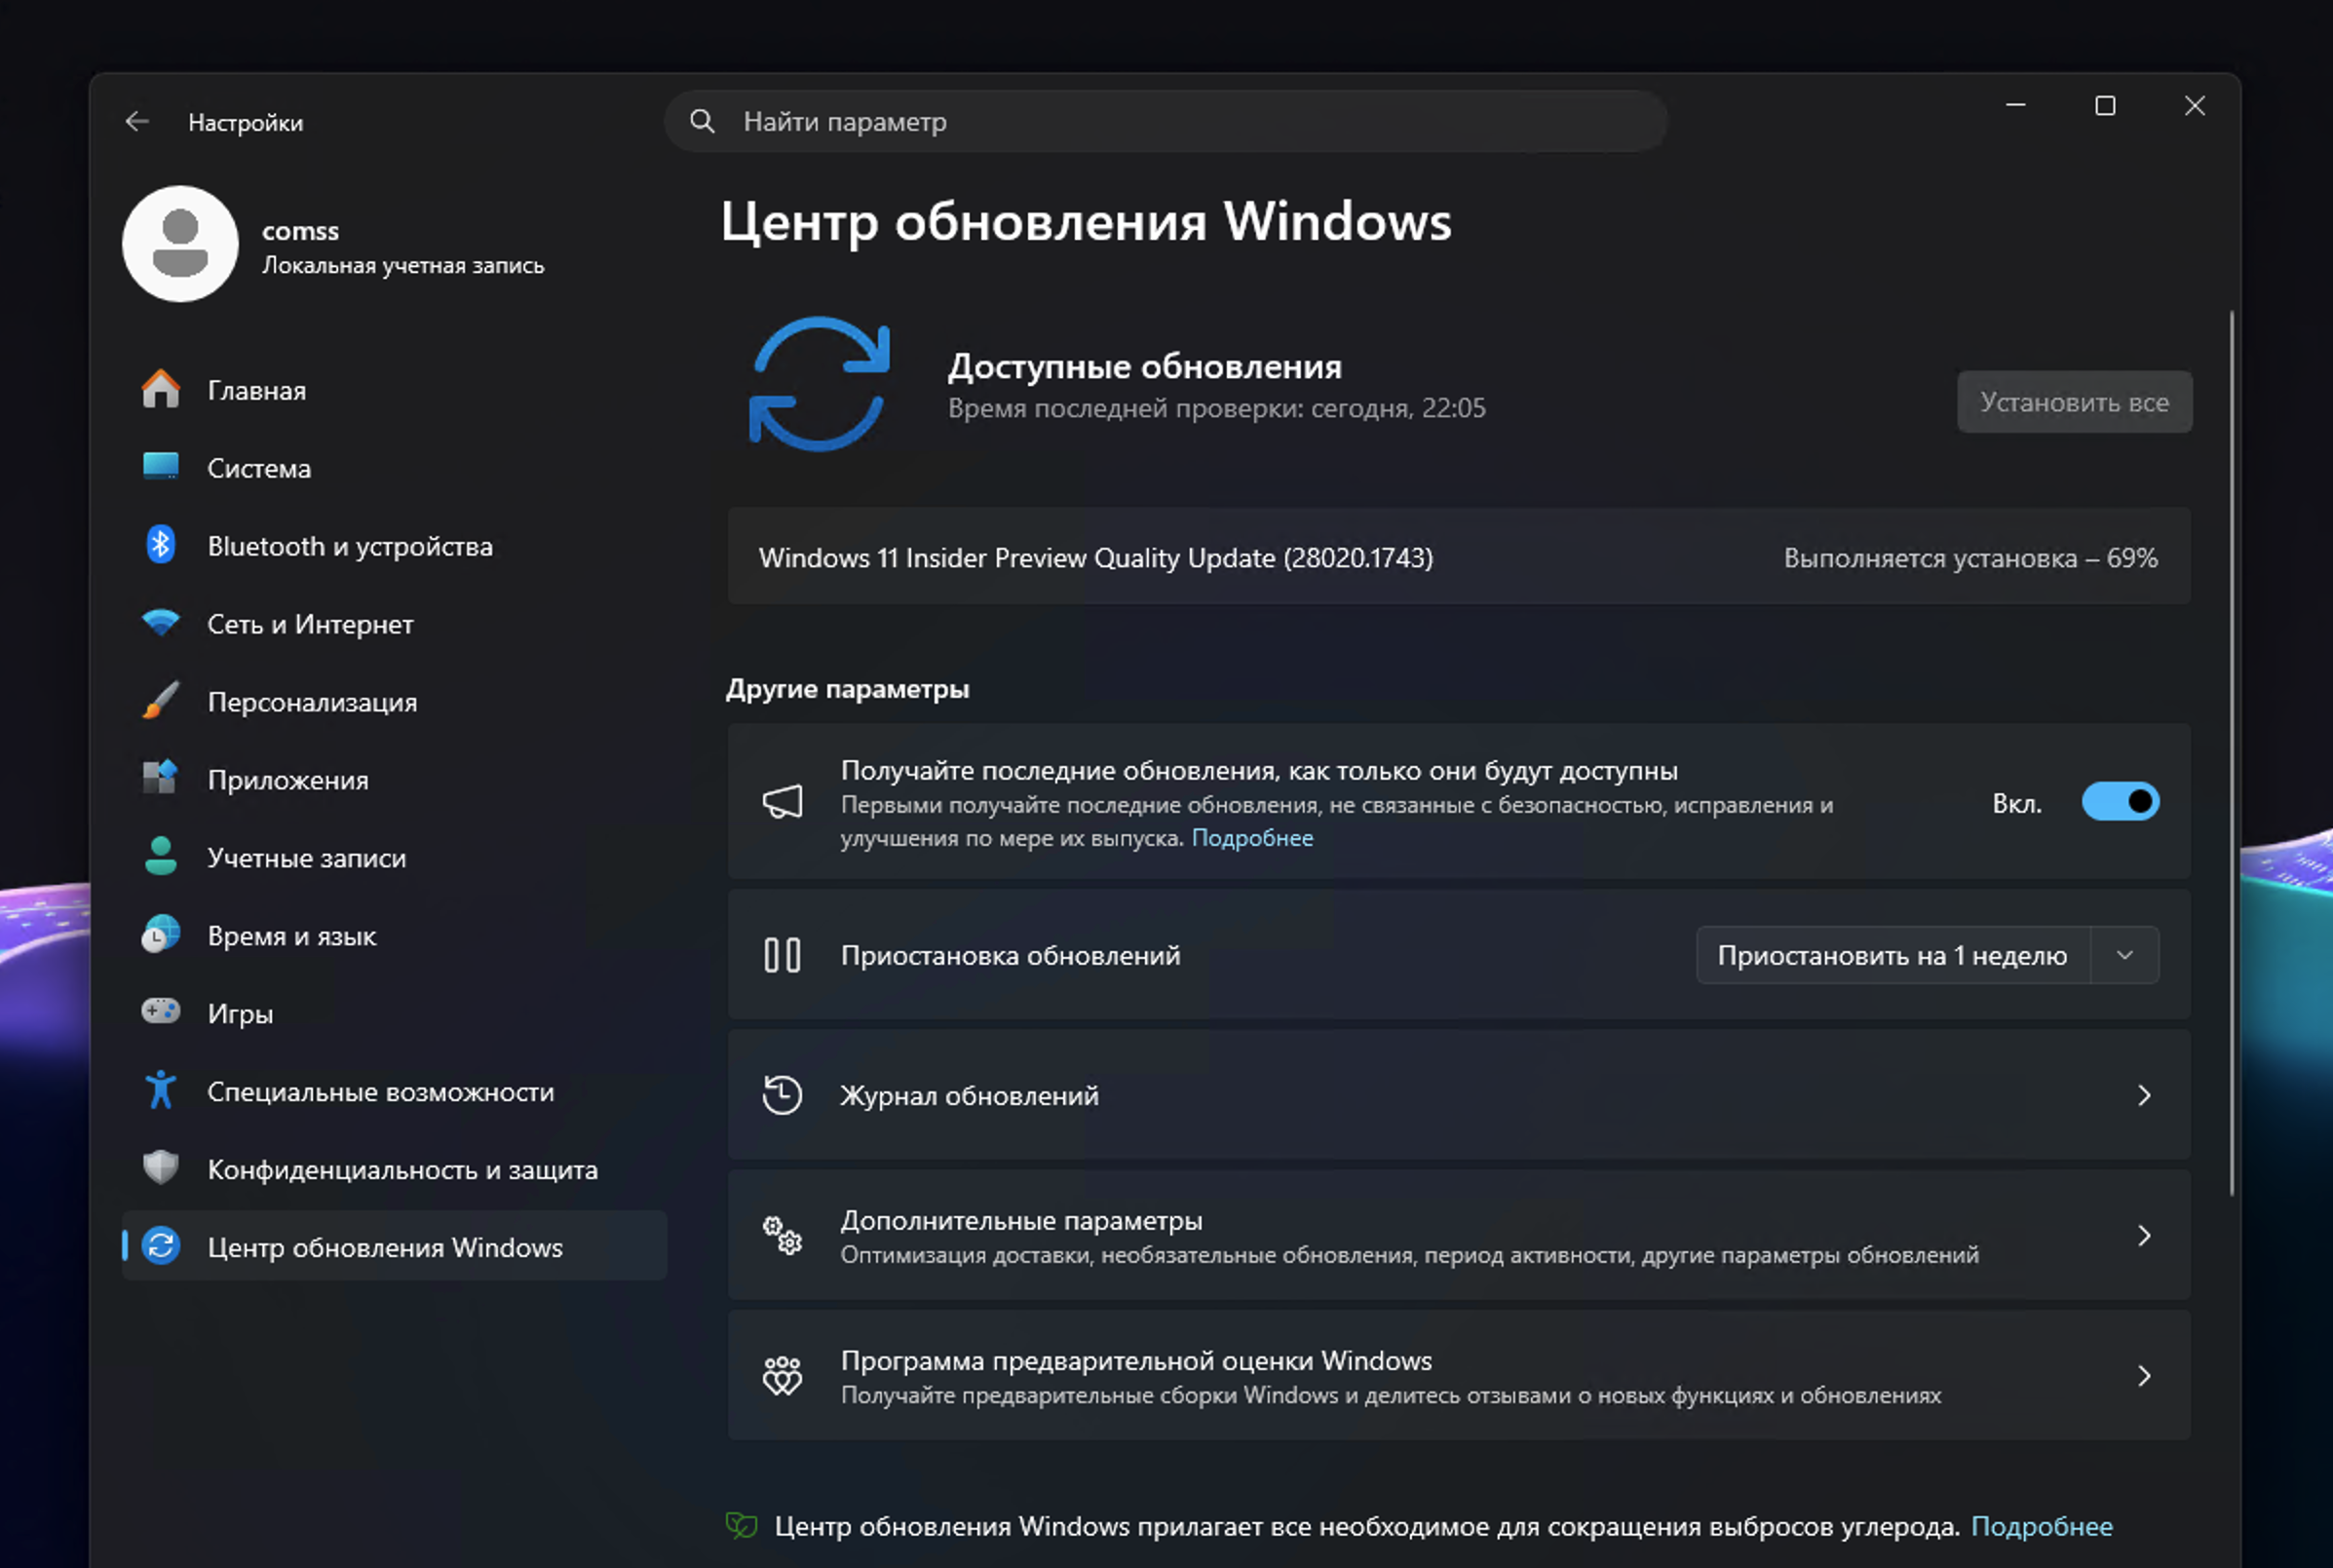Click the privacy shield icon
Screen dimensions: 2333x1568
tap(161, 1168)
